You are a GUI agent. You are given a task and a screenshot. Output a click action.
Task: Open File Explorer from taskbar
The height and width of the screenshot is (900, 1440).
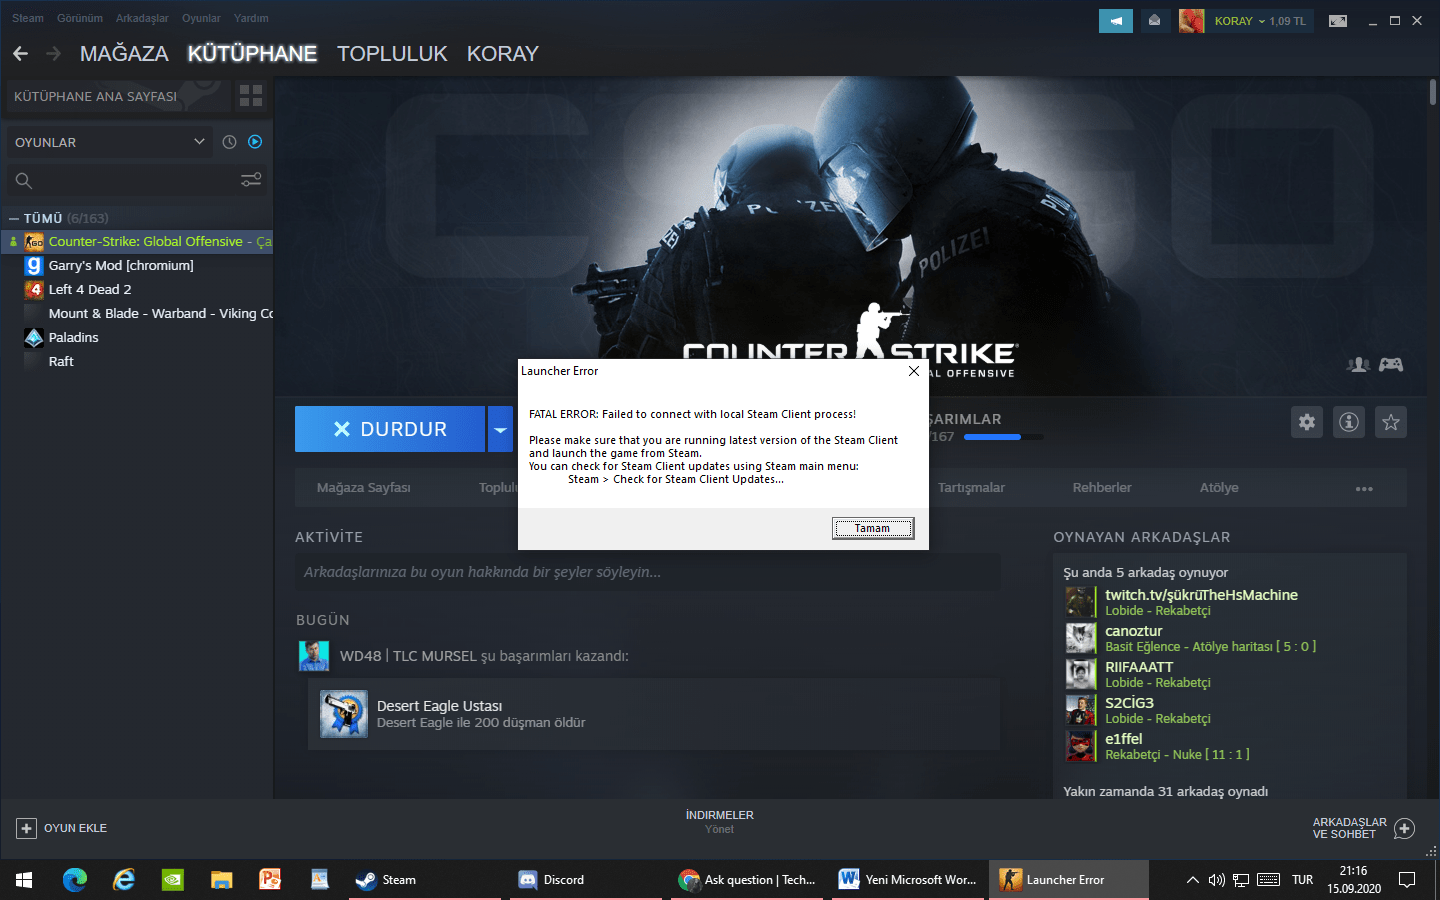(x=222, y=880)
